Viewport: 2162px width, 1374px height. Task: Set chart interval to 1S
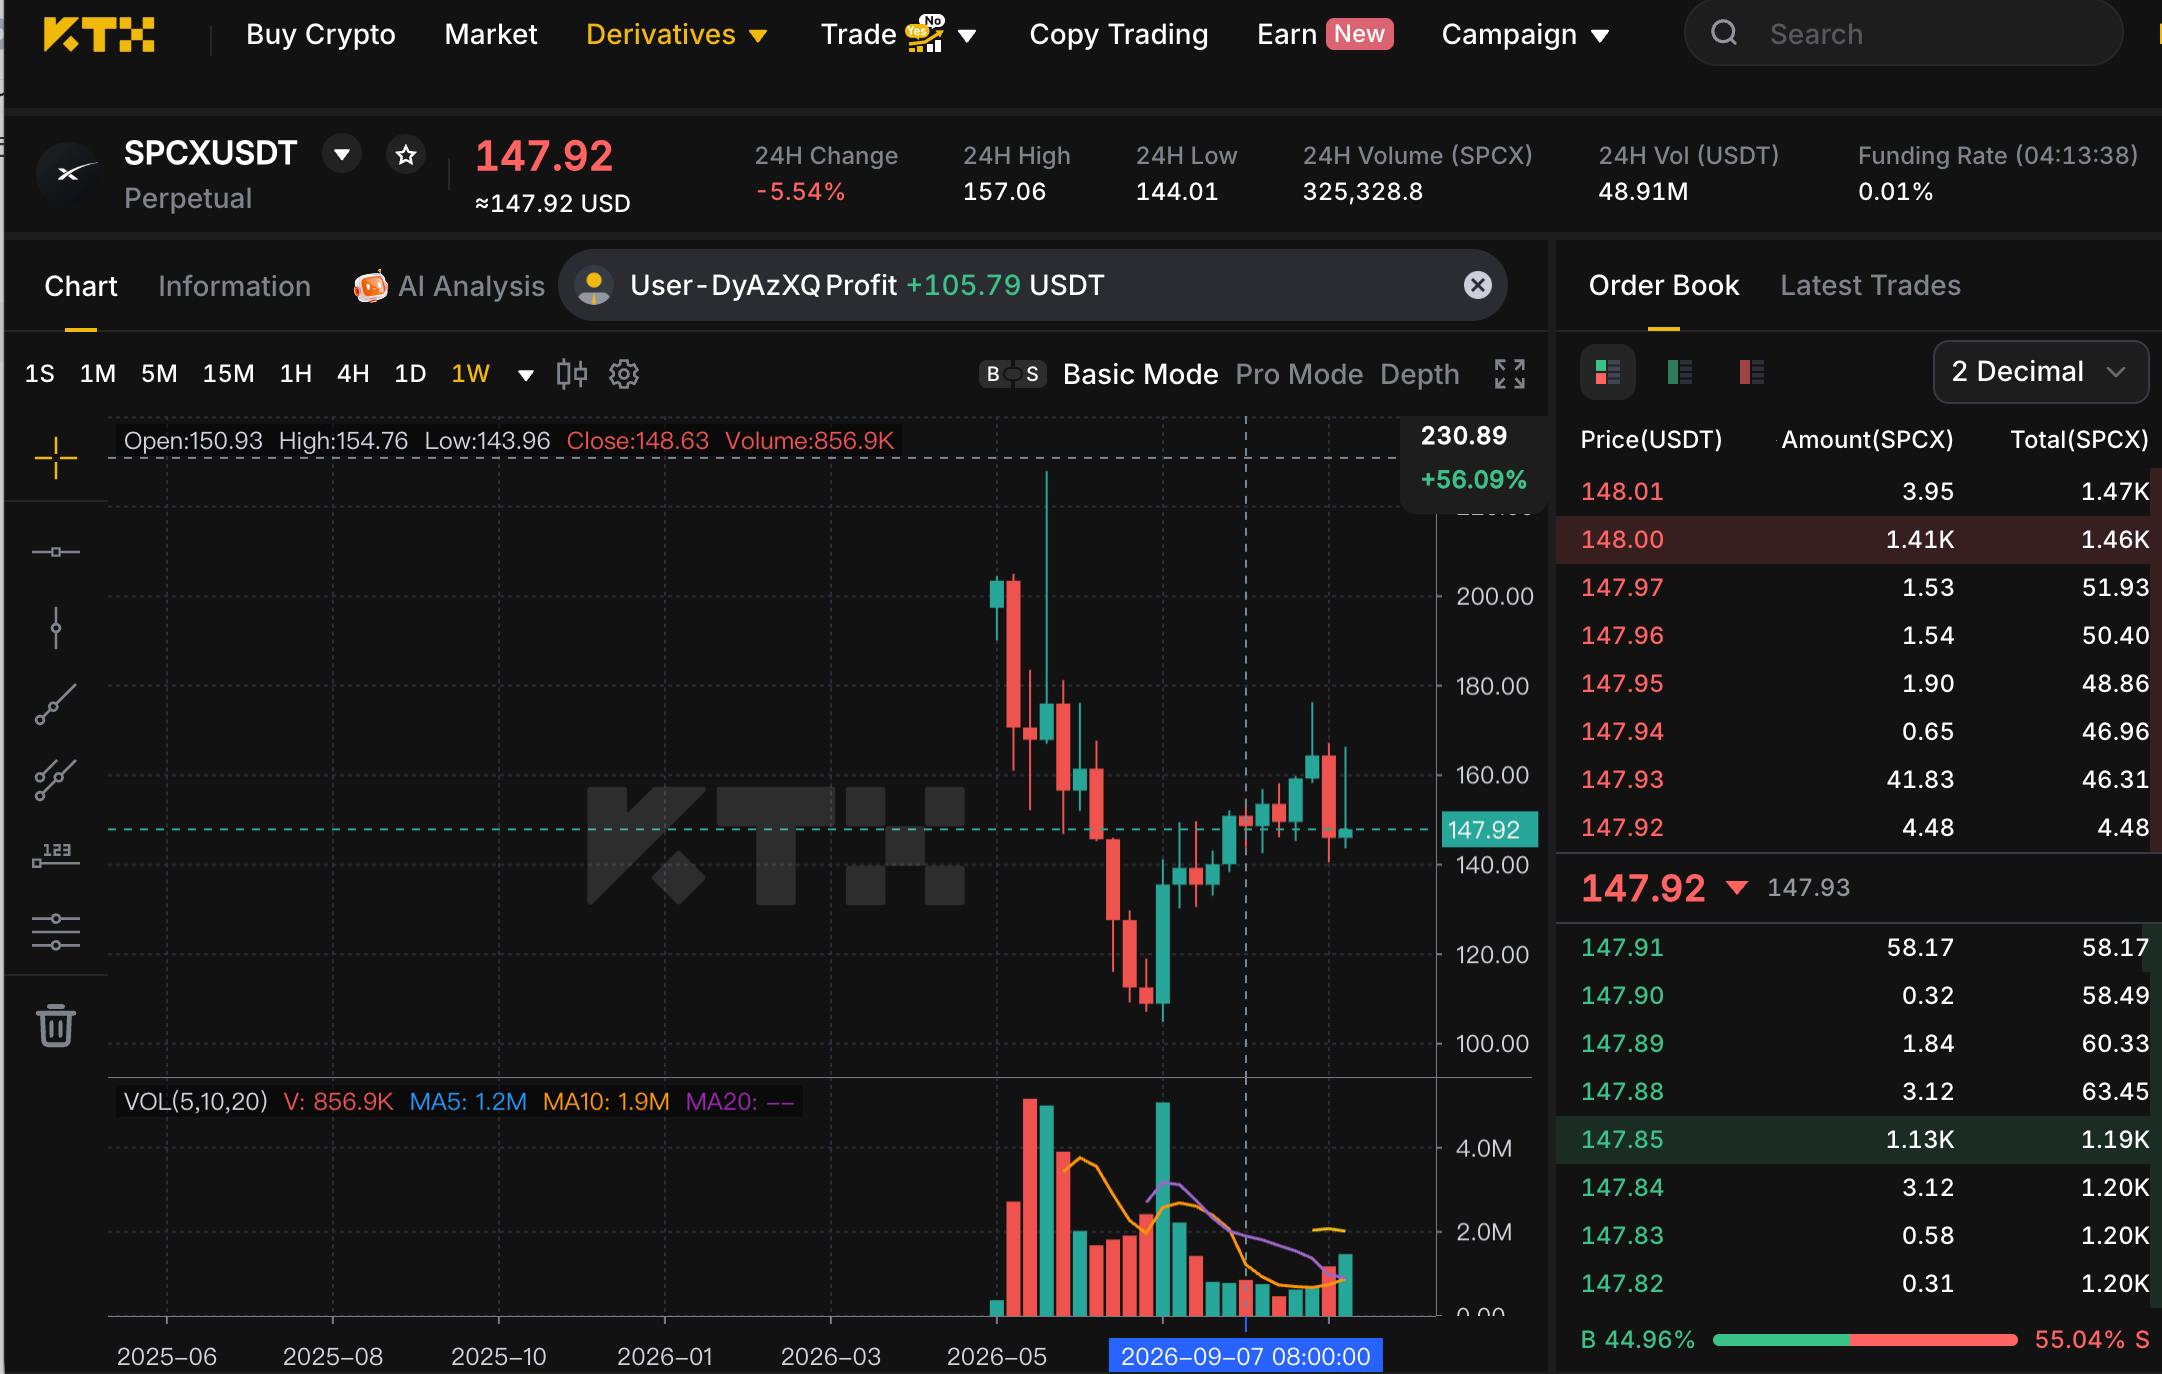(40, 374)
